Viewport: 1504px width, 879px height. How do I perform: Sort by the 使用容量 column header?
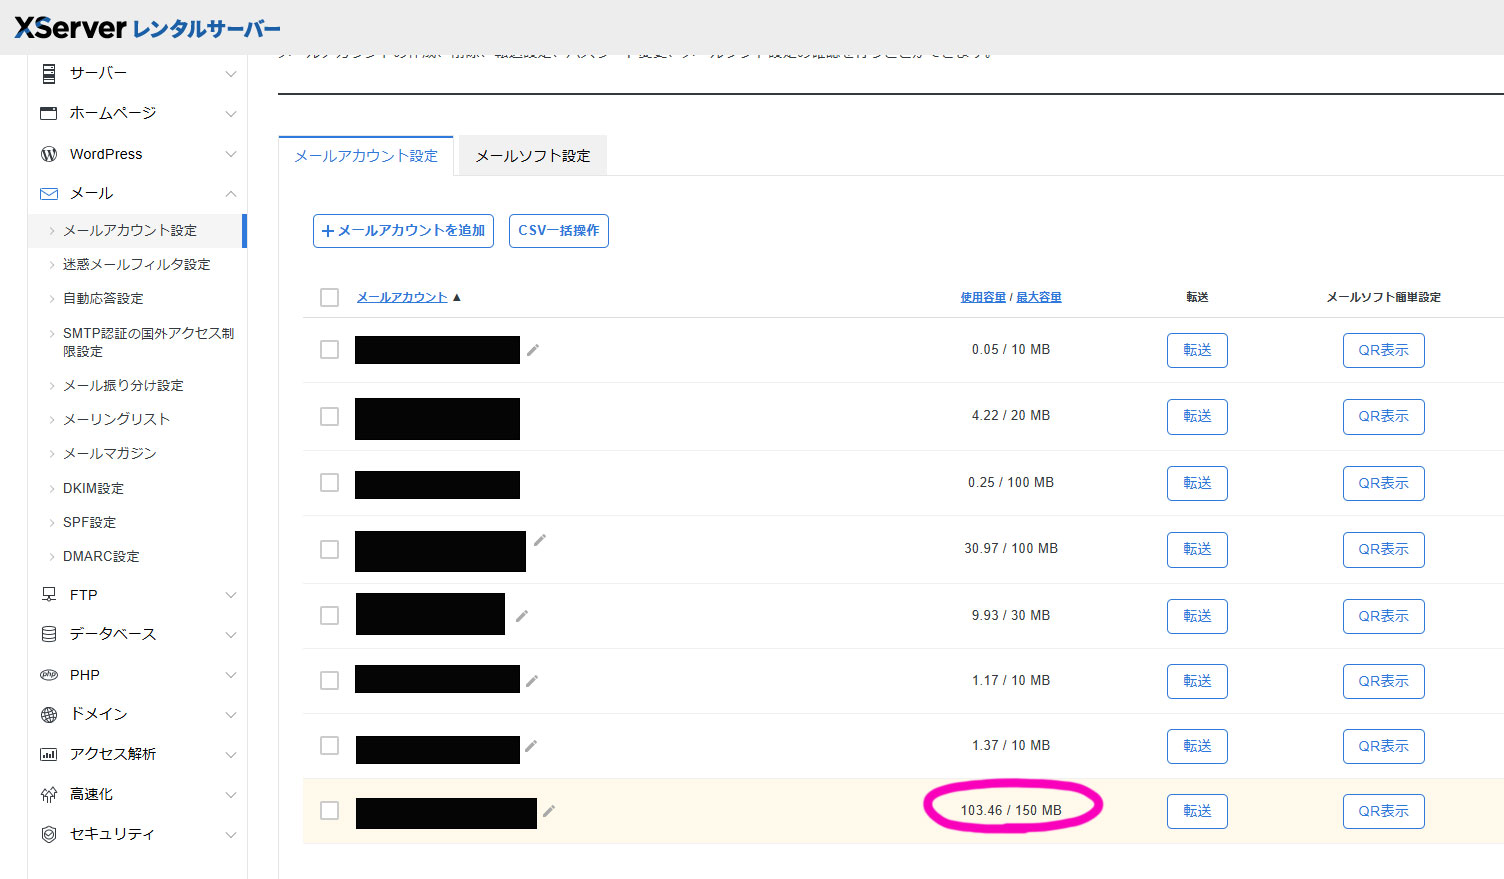[982, 297]
